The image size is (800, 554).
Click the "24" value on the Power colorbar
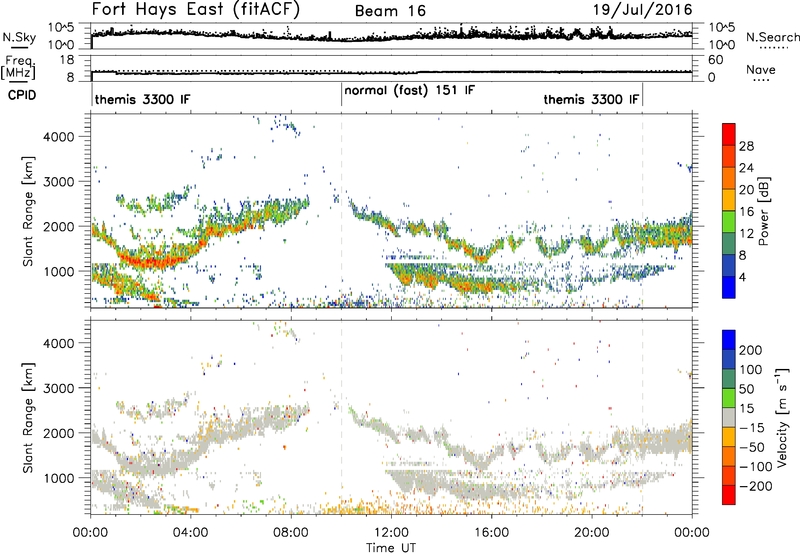pyautogui.click(x=746, y=168)
